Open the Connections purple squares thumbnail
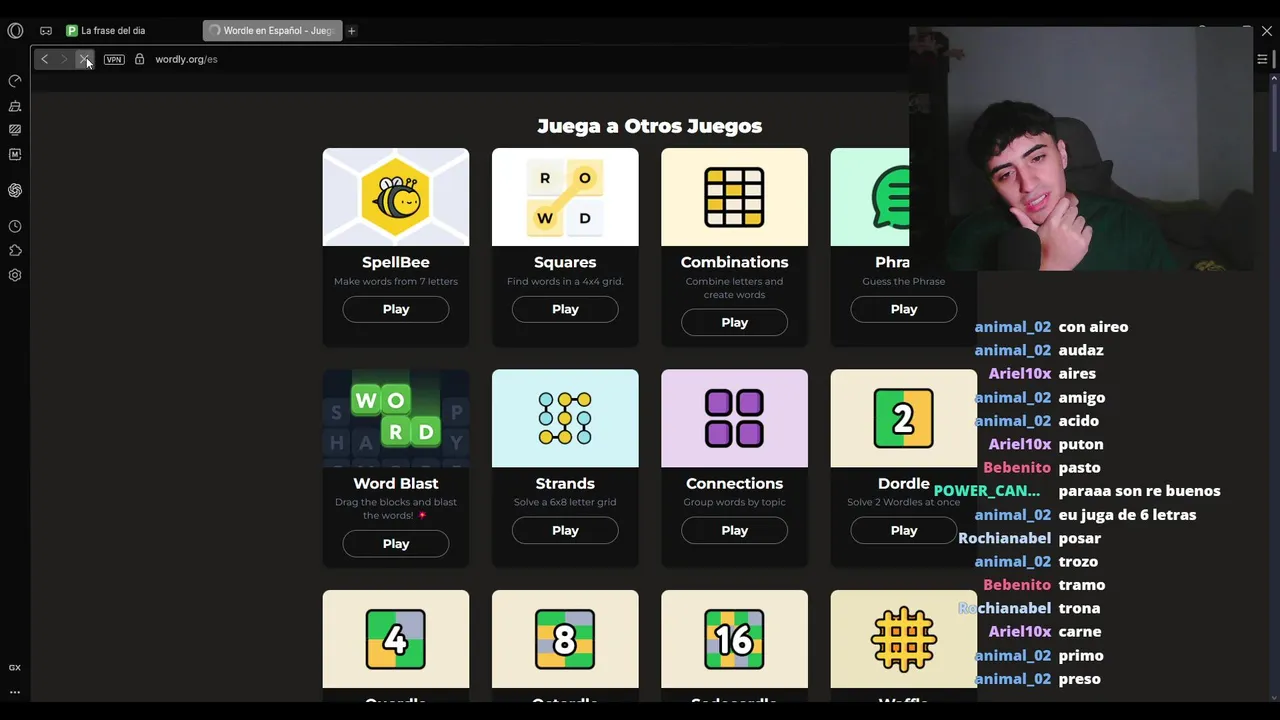The height and width of the screenshot is (720, 1280). coord(734,418)
